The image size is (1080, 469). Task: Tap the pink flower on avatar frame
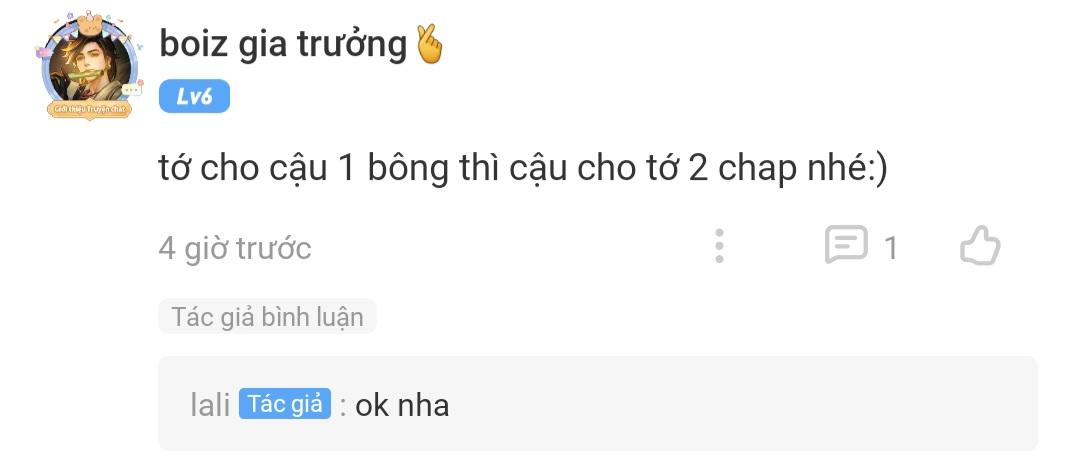43,51
